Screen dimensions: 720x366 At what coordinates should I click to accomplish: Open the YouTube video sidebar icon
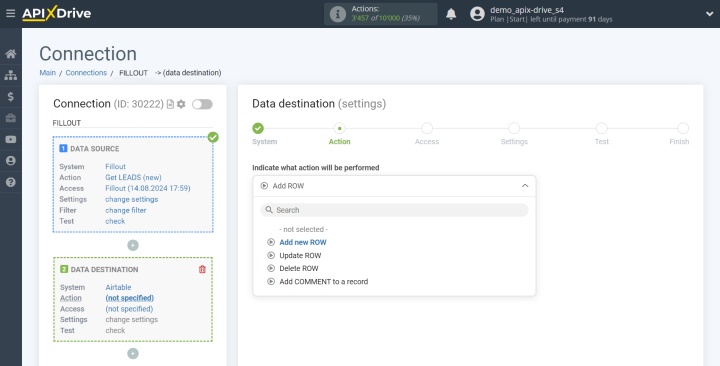click(x=11, y=139)
